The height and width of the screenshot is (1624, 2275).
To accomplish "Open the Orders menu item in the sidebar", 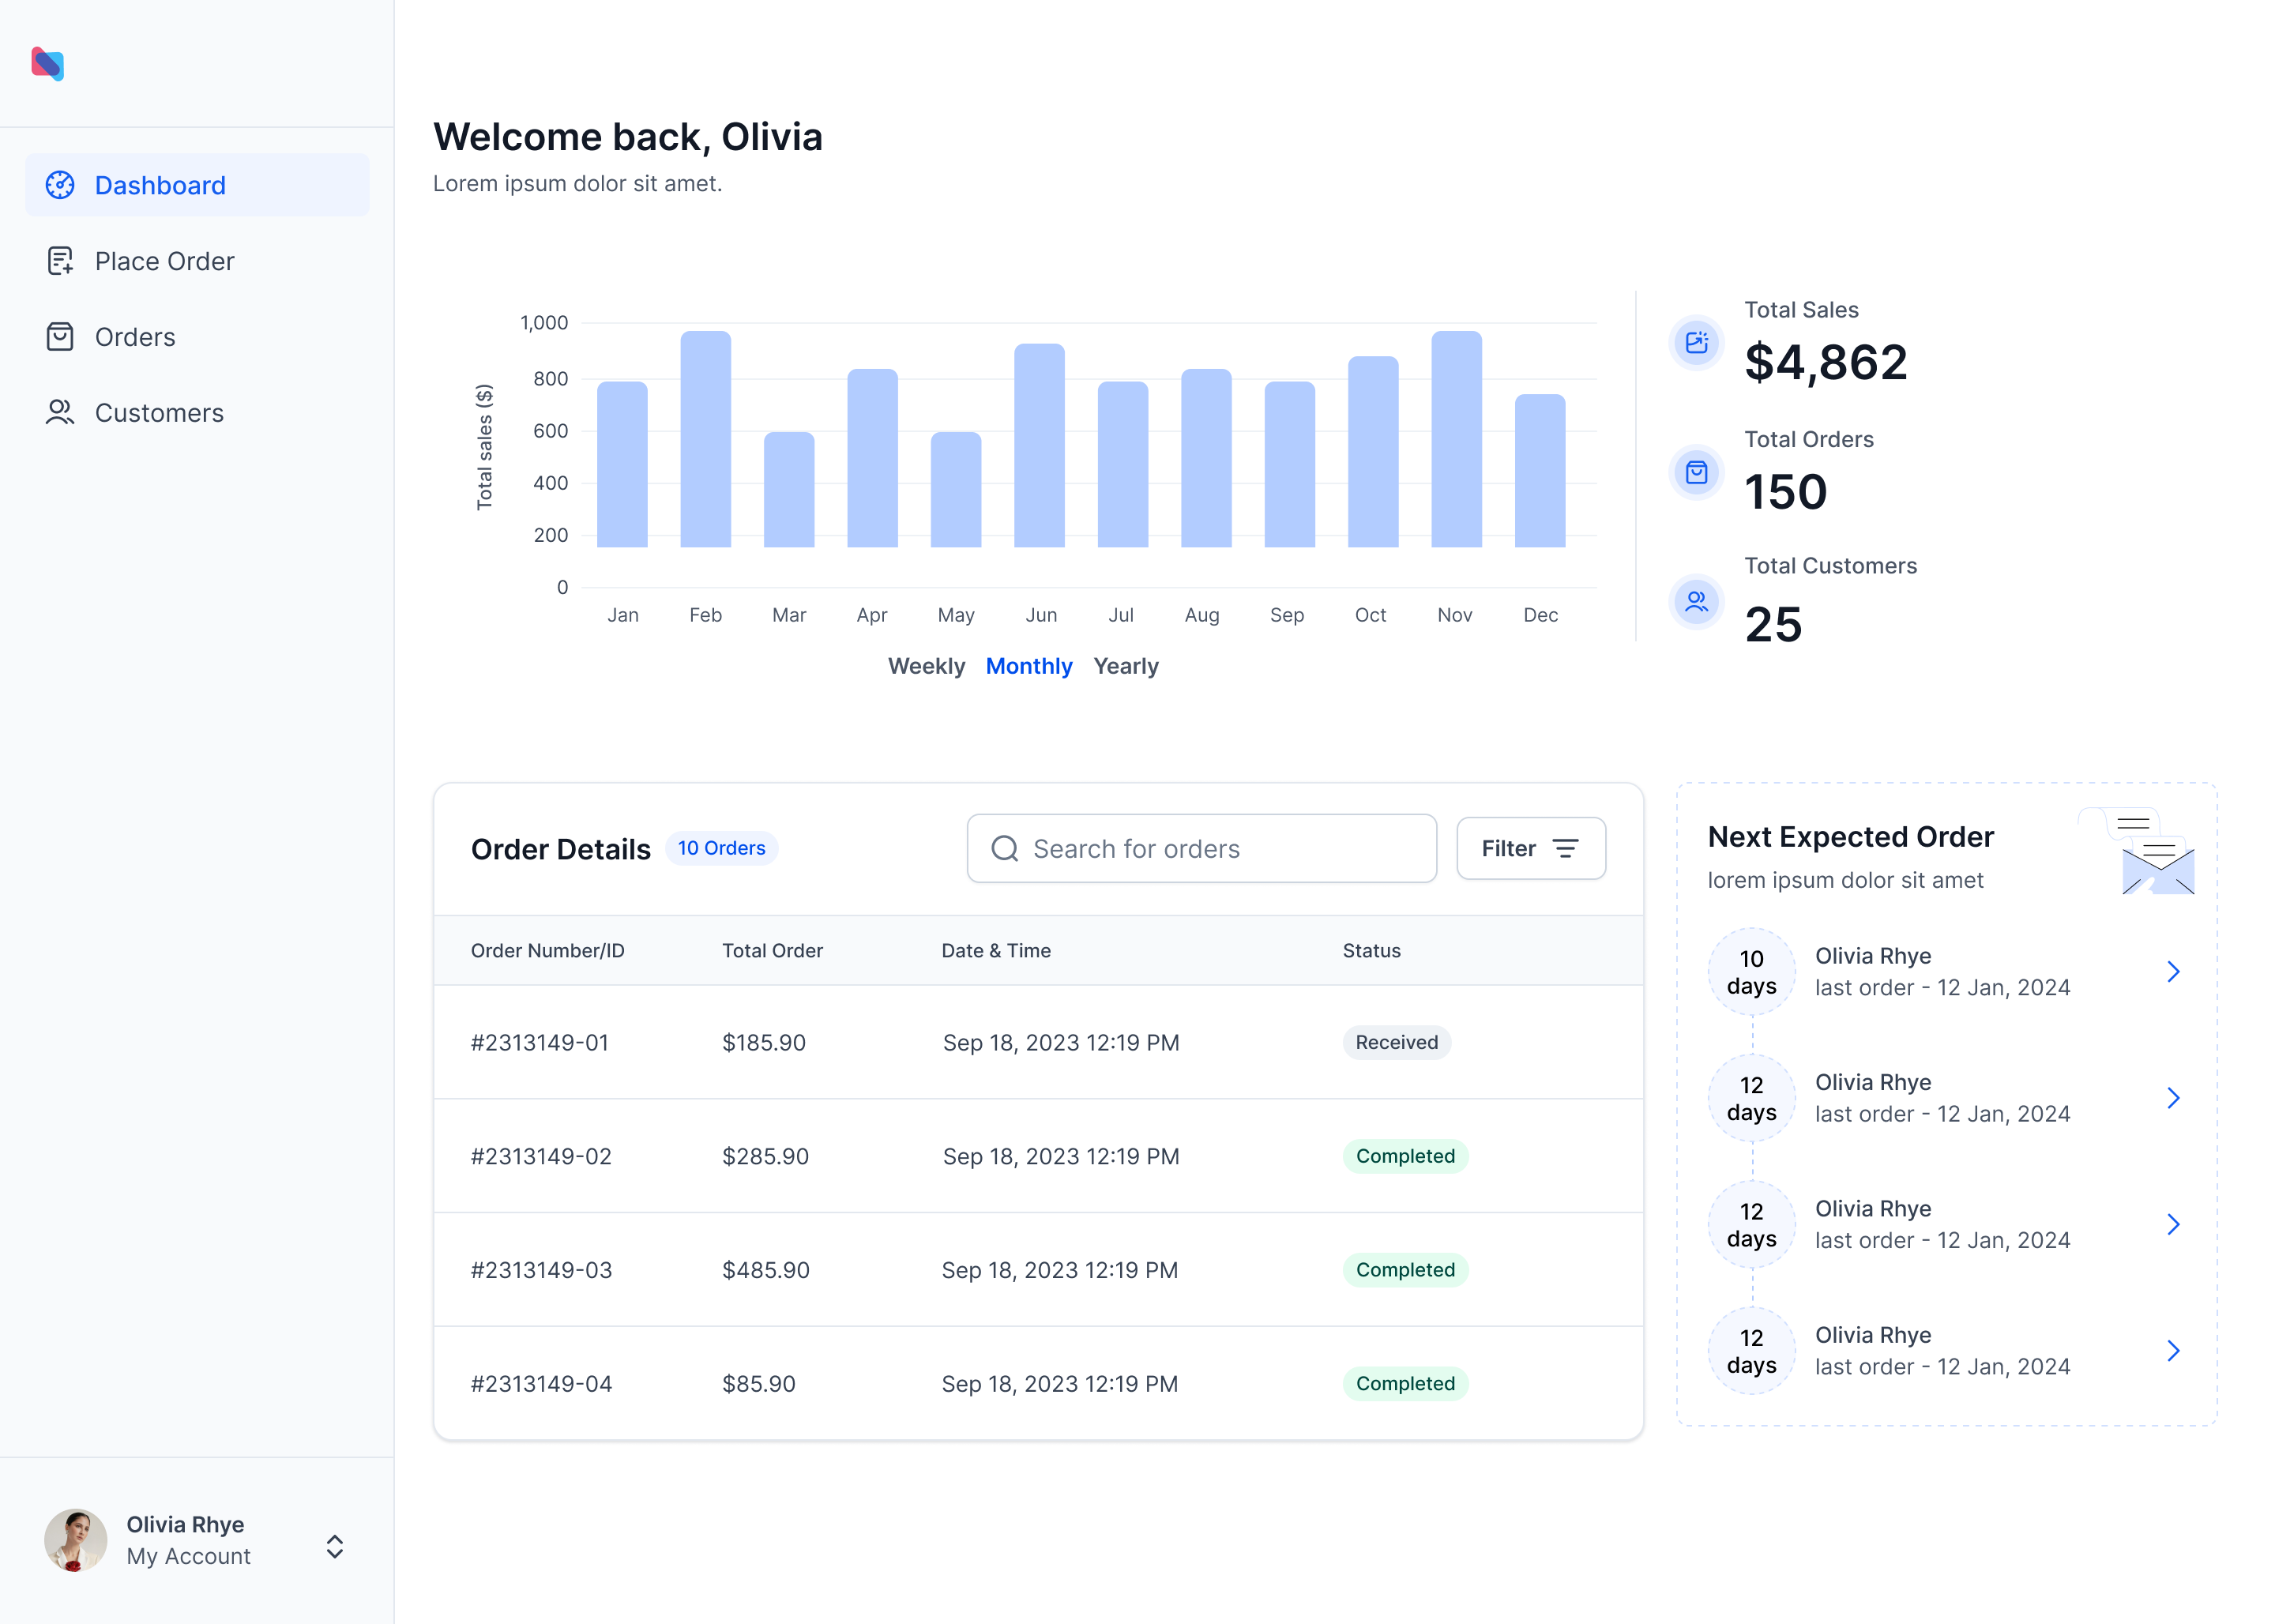I will point(134,337).
